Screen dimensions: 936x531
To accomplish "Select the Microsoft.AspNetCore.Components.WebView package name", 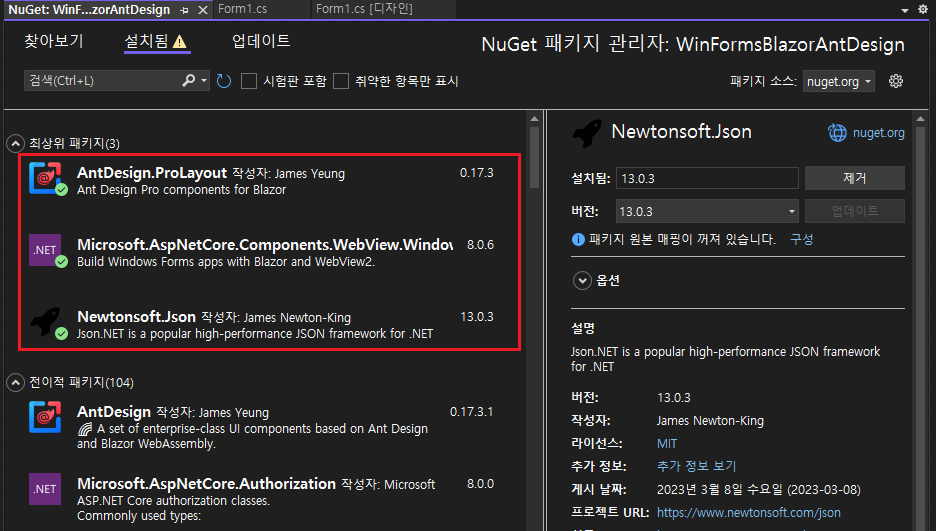I will (x=264, y=245).
